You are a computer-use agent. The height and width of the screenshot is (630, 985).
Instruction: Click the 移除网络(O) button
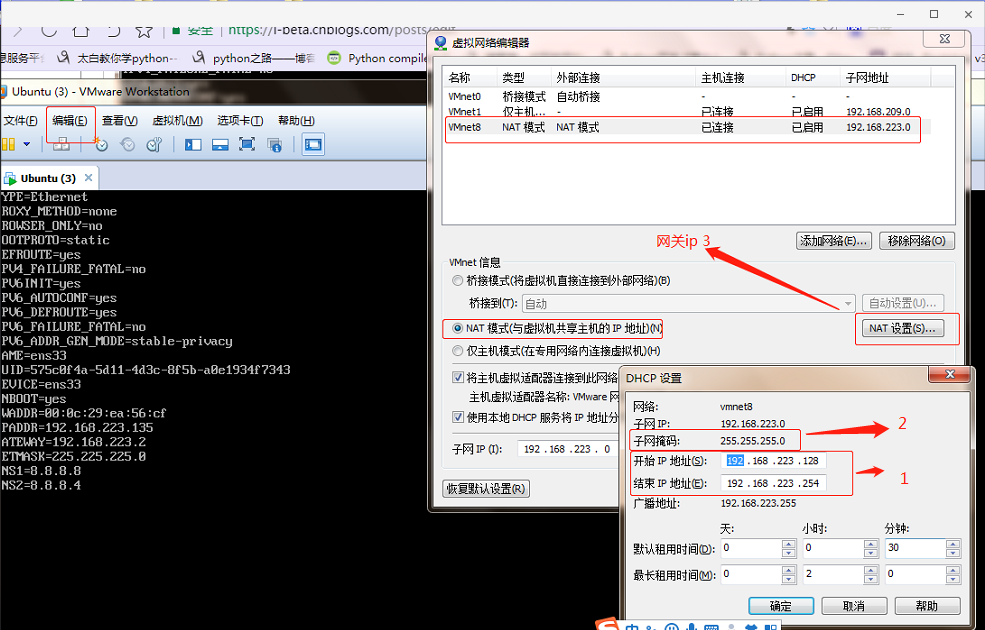coord(917,241)
